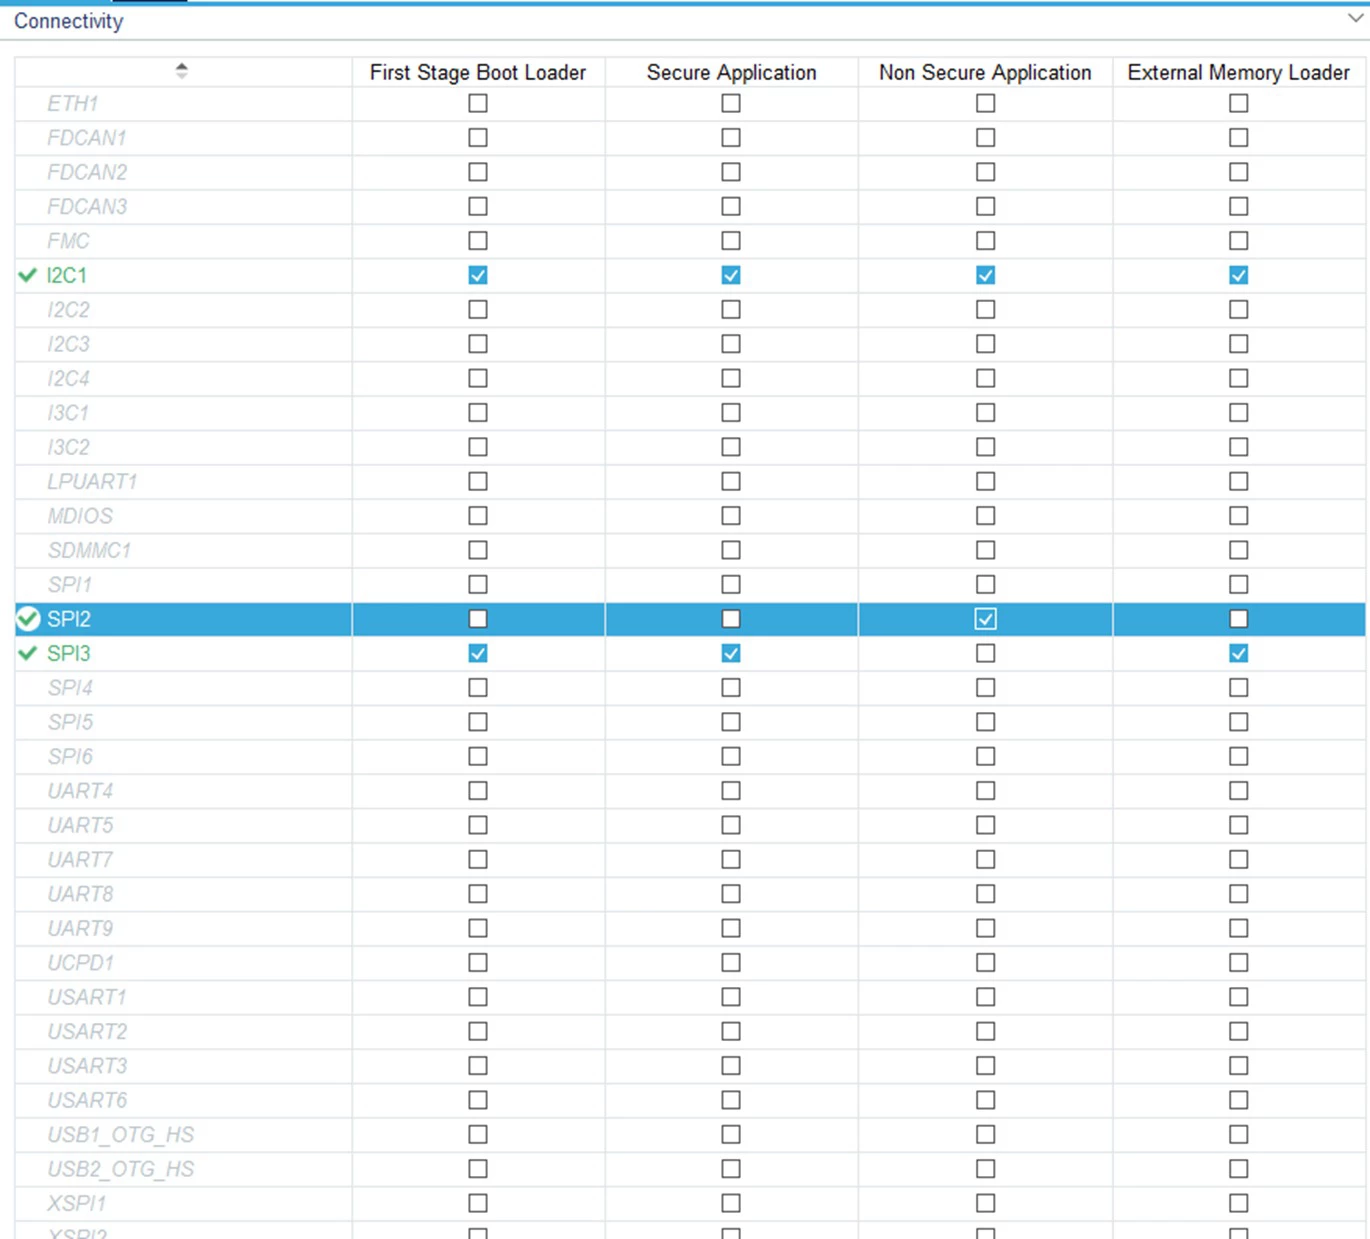Enable XSPI1 for External Memory Loader

tap(1238, 1203)
